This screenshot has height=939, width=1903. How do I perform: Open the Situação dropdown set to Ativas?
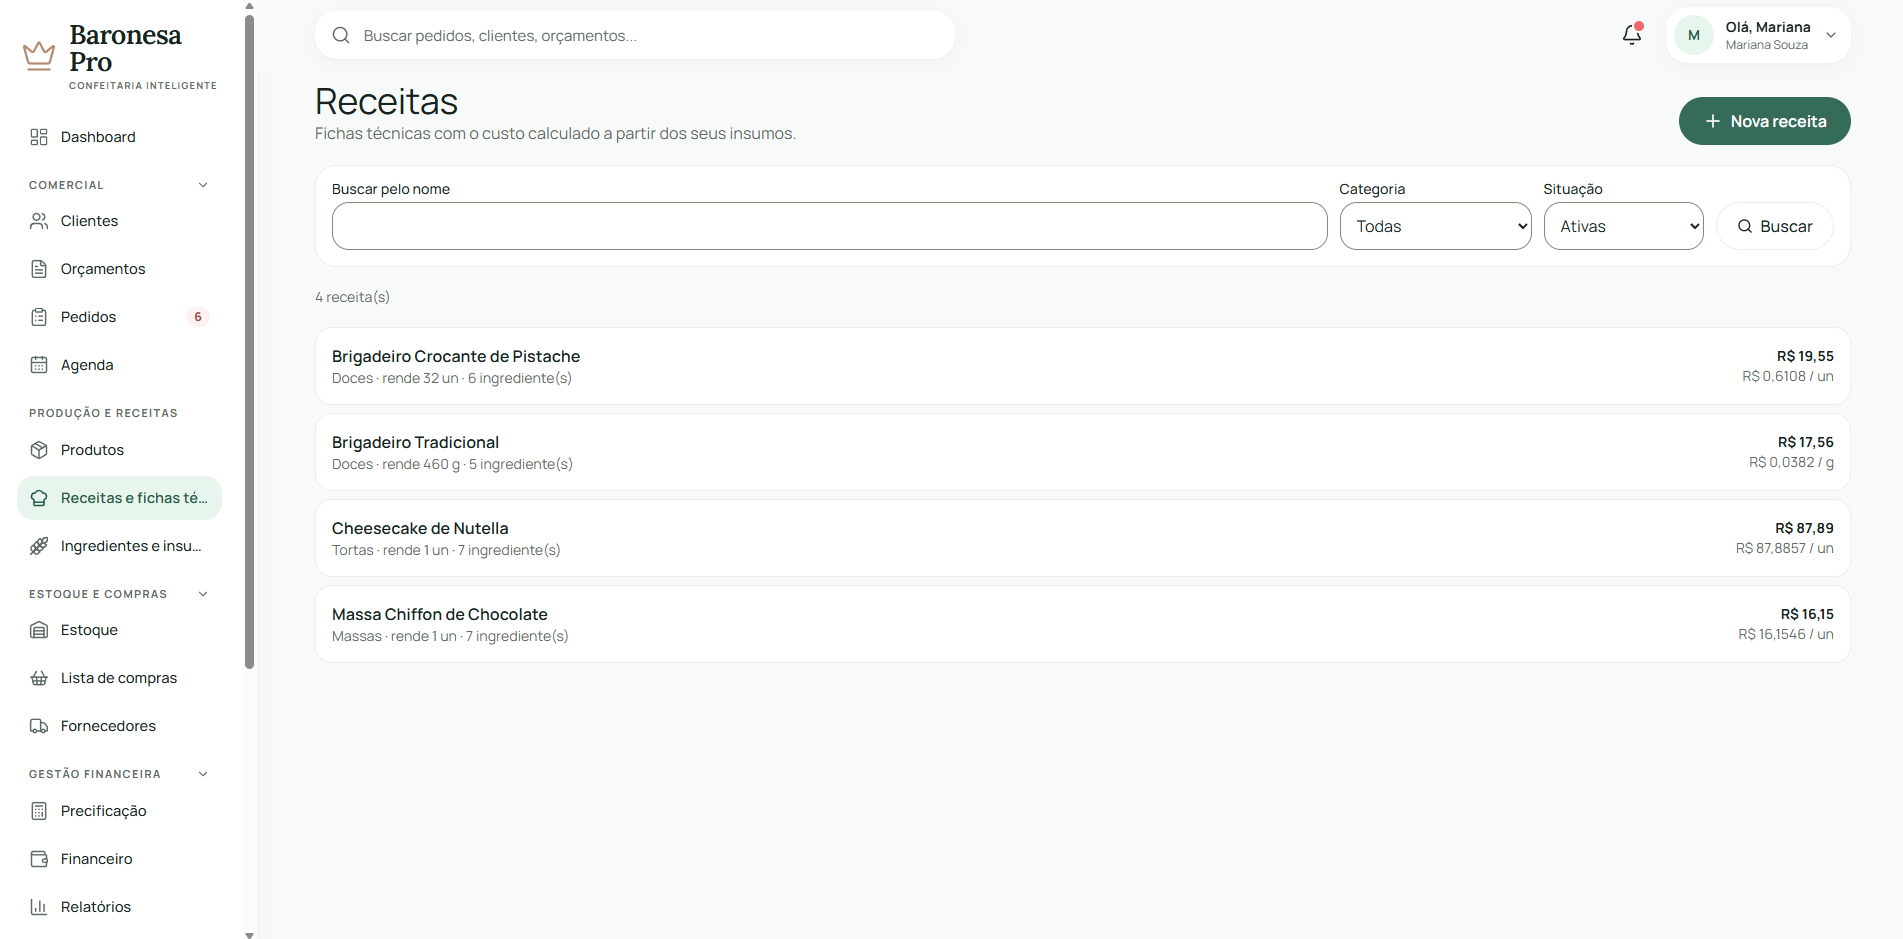tap(1623, 226)
